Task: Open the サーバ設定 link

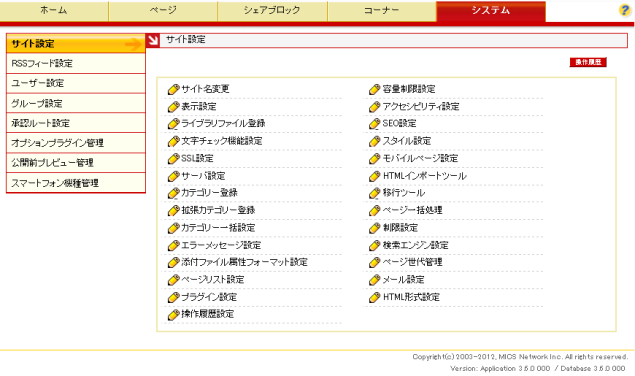Action: [203, 176]
